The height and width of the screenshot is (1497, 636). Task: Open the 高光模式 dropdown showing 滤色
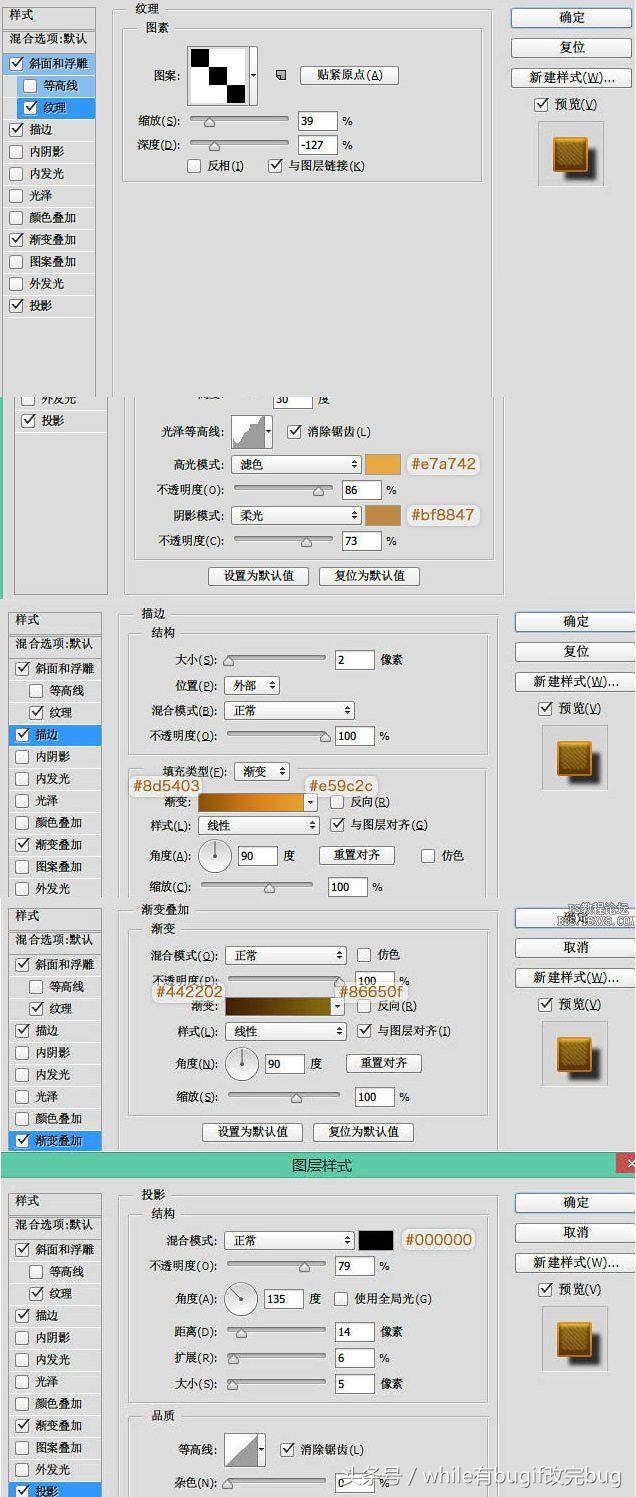click(296, 464)
